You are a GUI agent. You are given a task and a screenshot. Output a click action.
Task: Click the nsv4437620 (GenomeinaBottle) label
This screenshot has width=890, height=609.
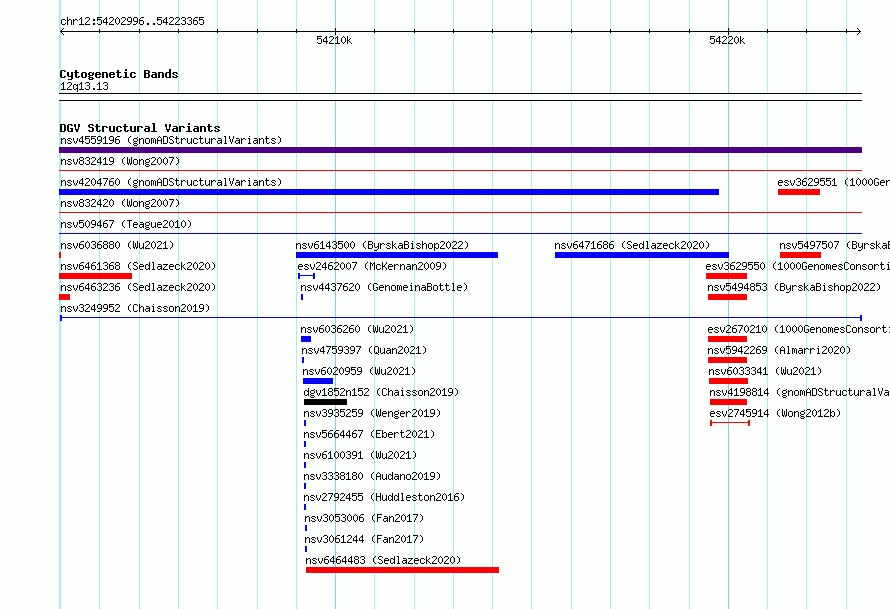click(x=384, y=287)
